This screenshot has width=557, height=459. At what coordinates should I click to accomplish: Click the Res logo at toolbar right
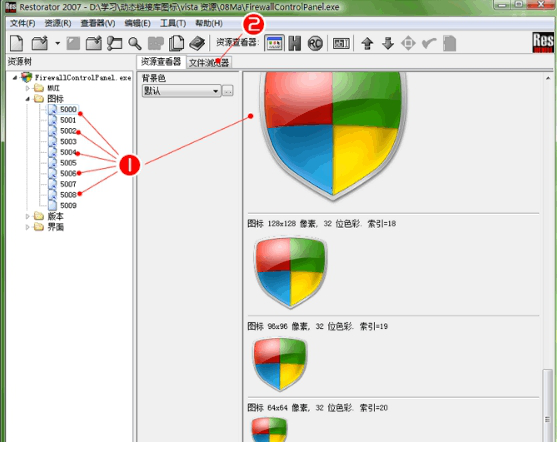(x=543, y=43)
